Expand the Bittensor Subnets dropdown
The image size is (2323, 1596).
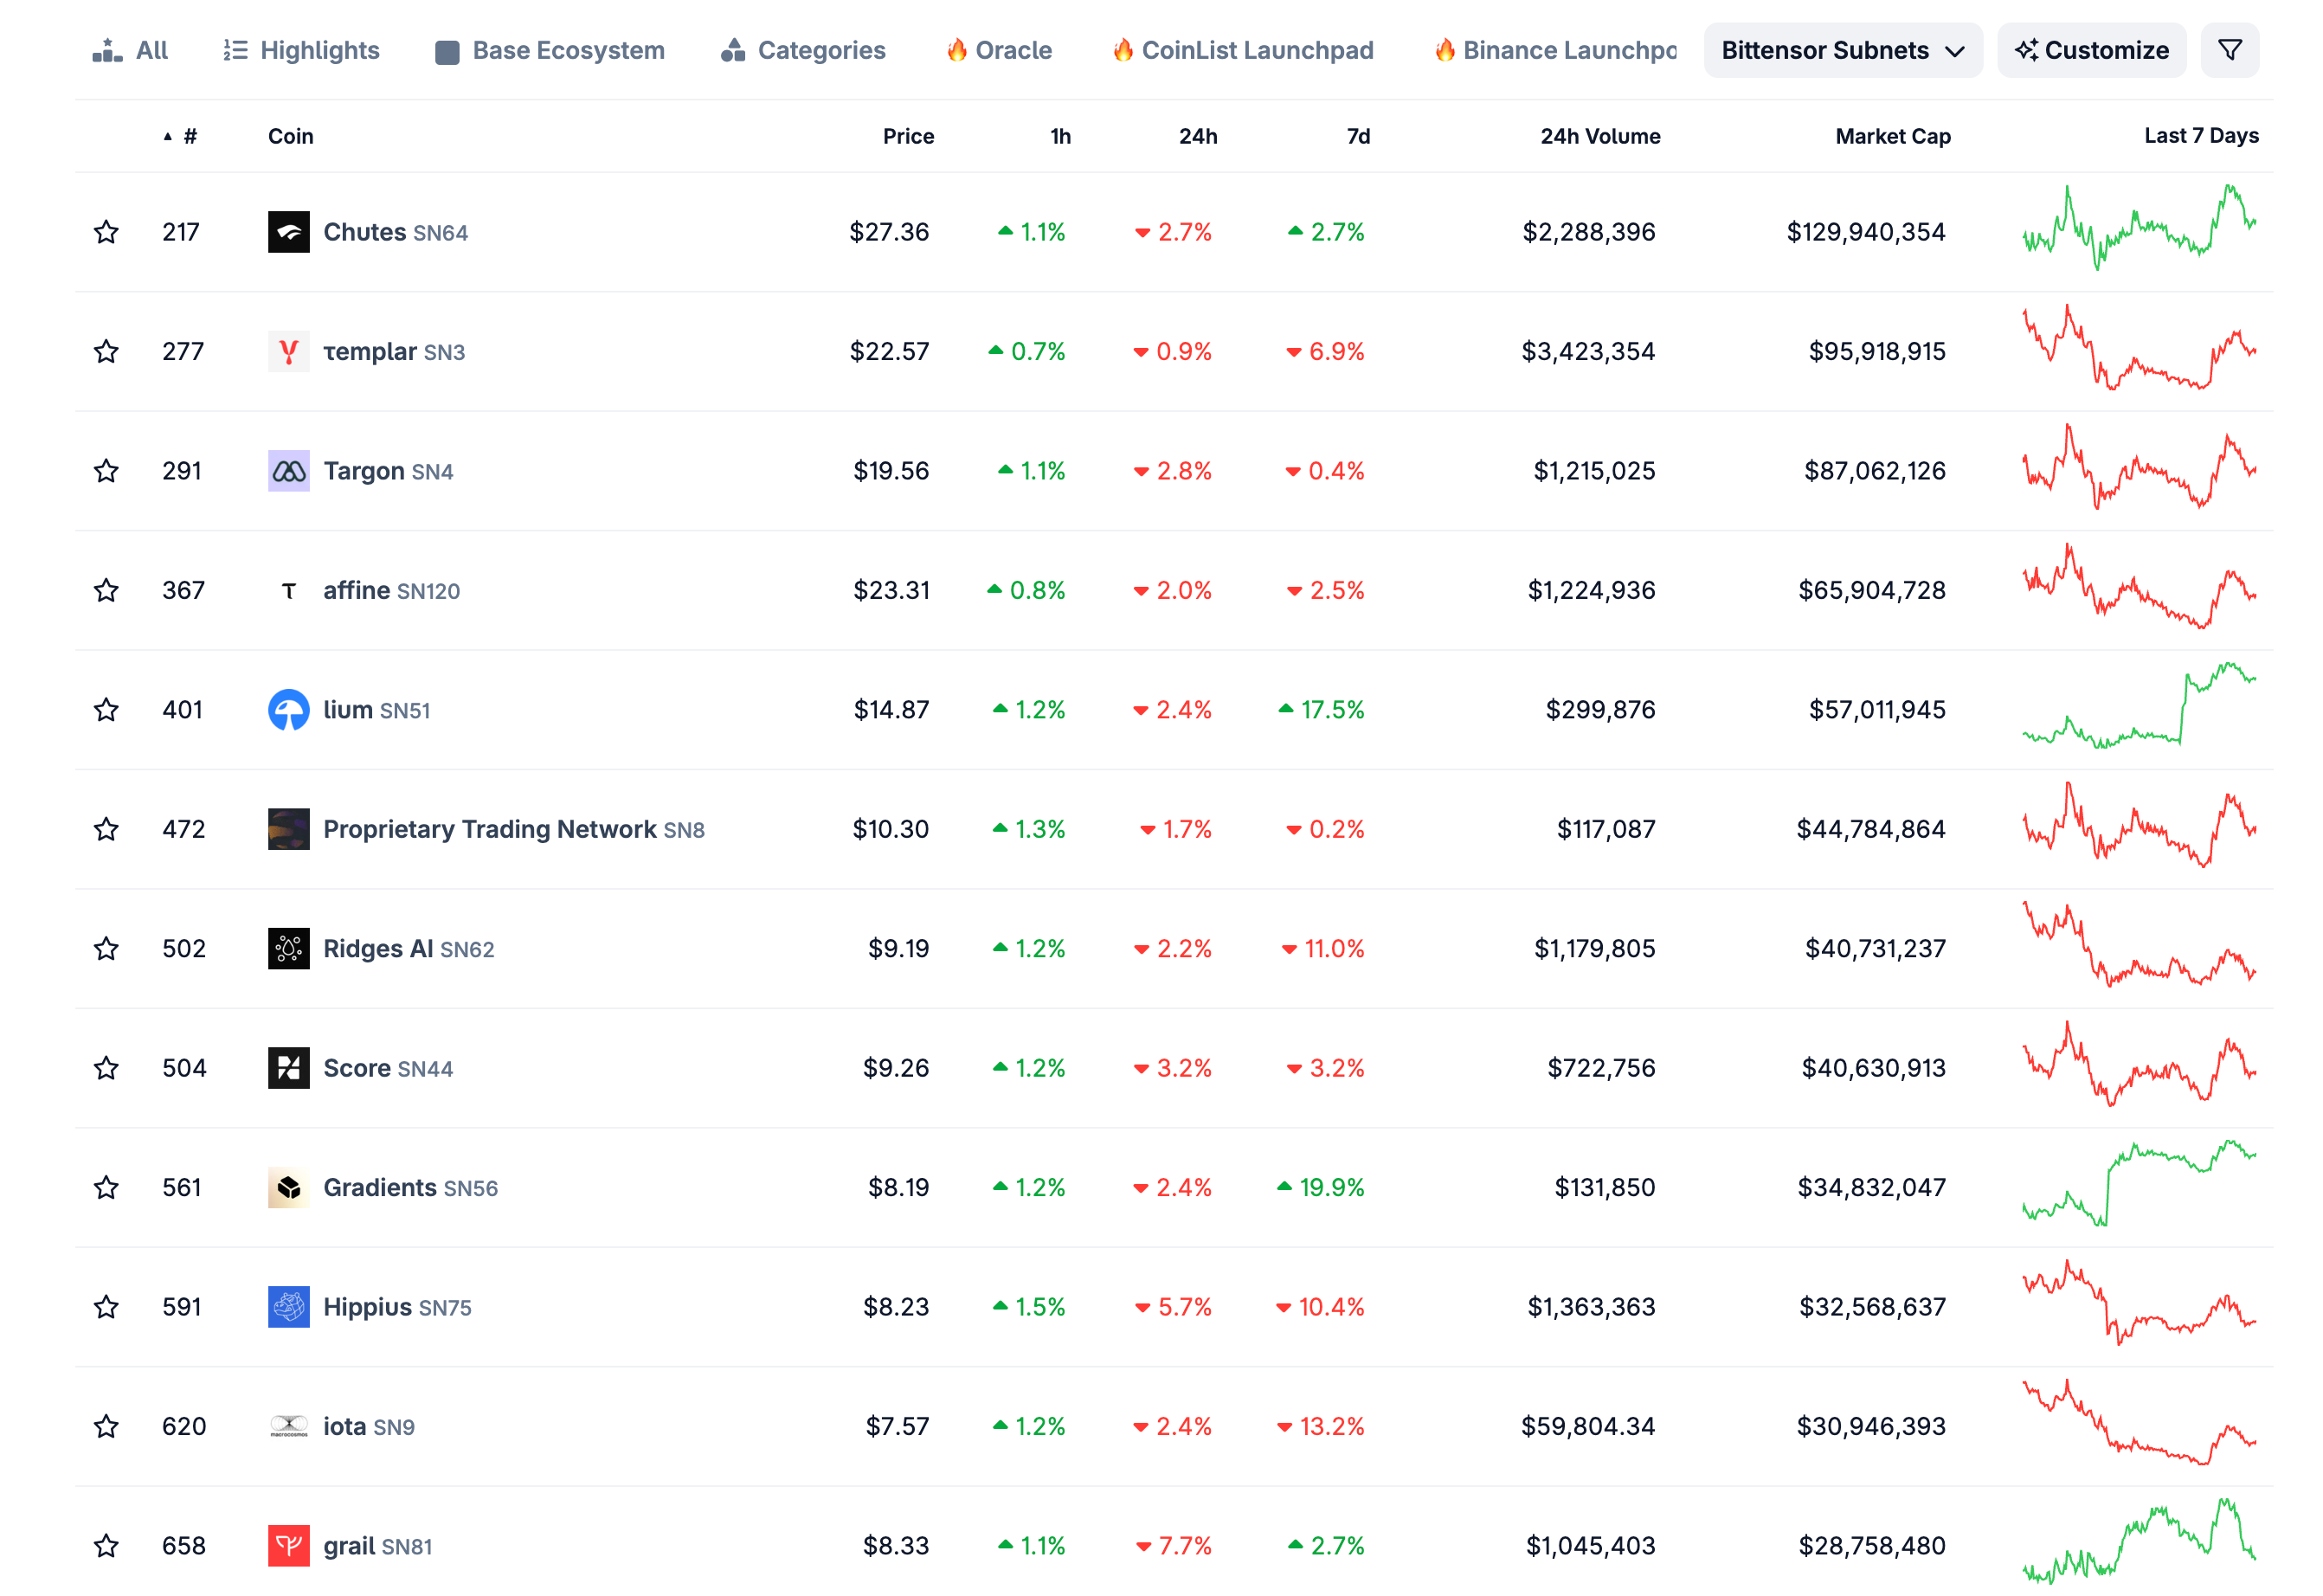(x=1842, y=50)
